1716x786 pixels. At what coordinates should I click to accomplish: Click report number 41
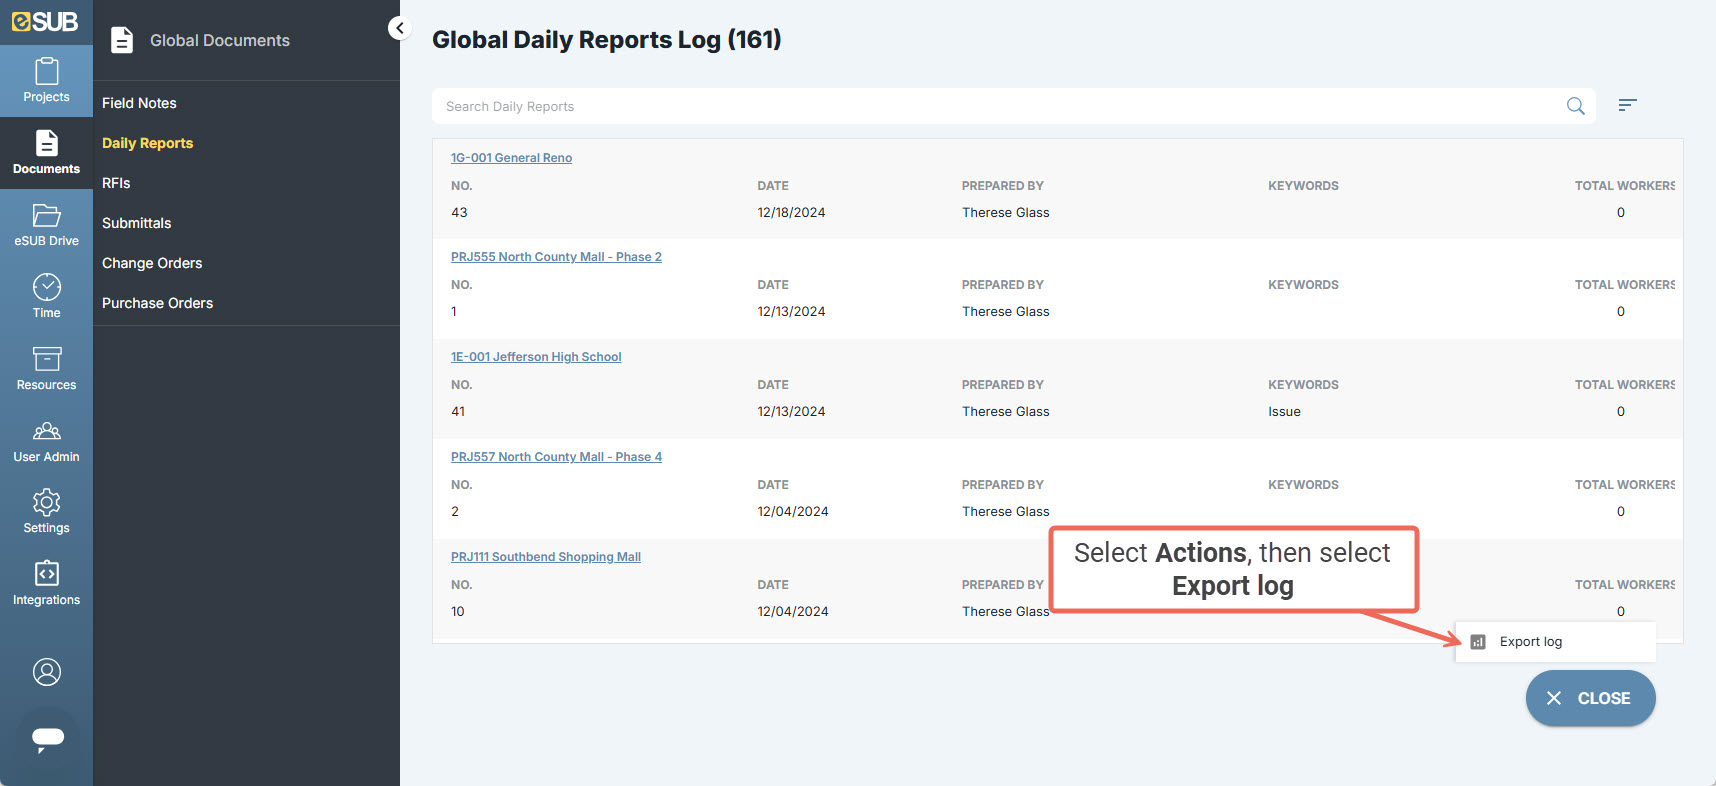pos(458,411)
